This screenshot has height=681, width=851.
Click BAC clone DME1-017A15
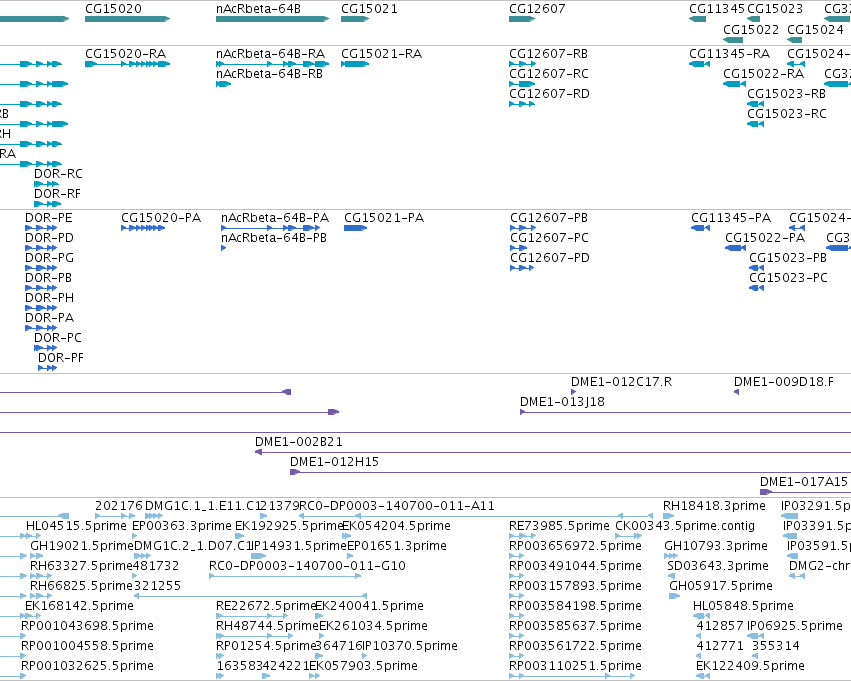point(803,482)
